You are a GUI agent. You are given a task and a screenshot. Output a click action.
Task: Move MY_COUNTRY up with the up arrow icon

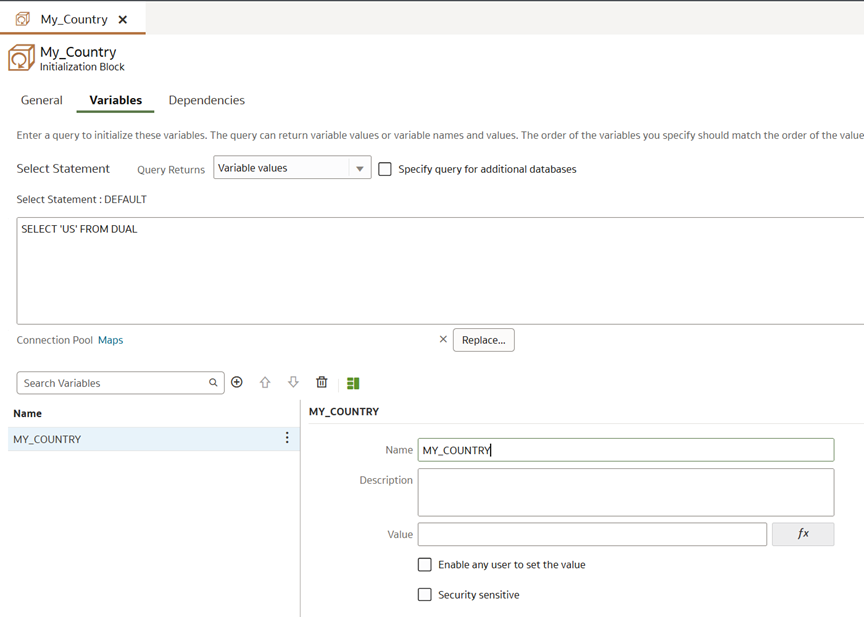click(x=265, y=382)
